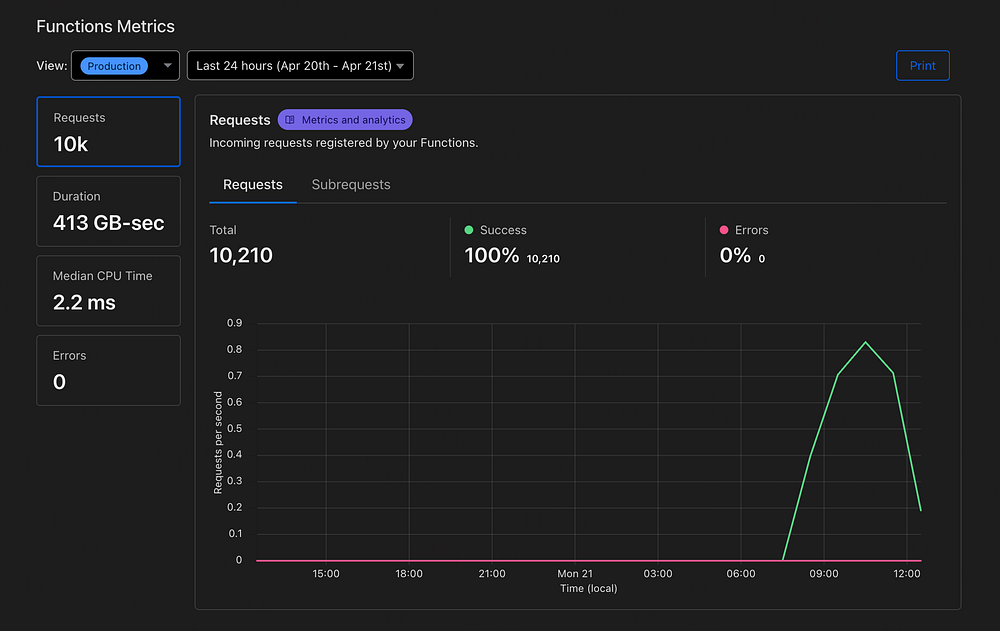Click the Total 10,210 figure
Viewport: 1000px width, 631px height.
(x=241, y=255)
